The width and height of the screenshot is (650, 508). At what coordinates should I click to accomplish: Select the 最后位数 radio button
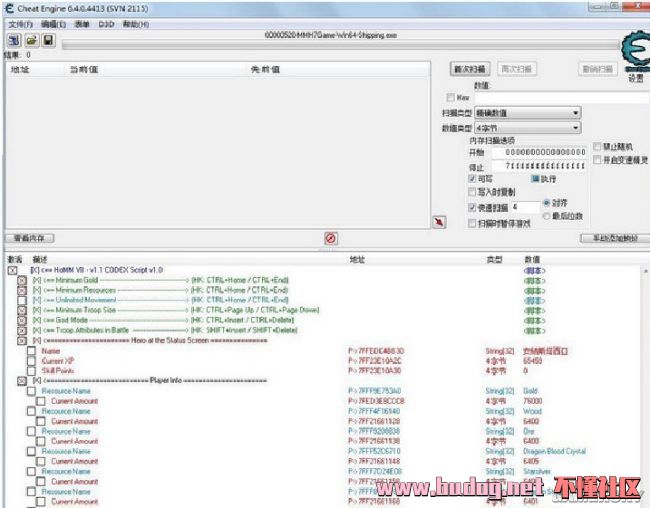click(546, 216)
